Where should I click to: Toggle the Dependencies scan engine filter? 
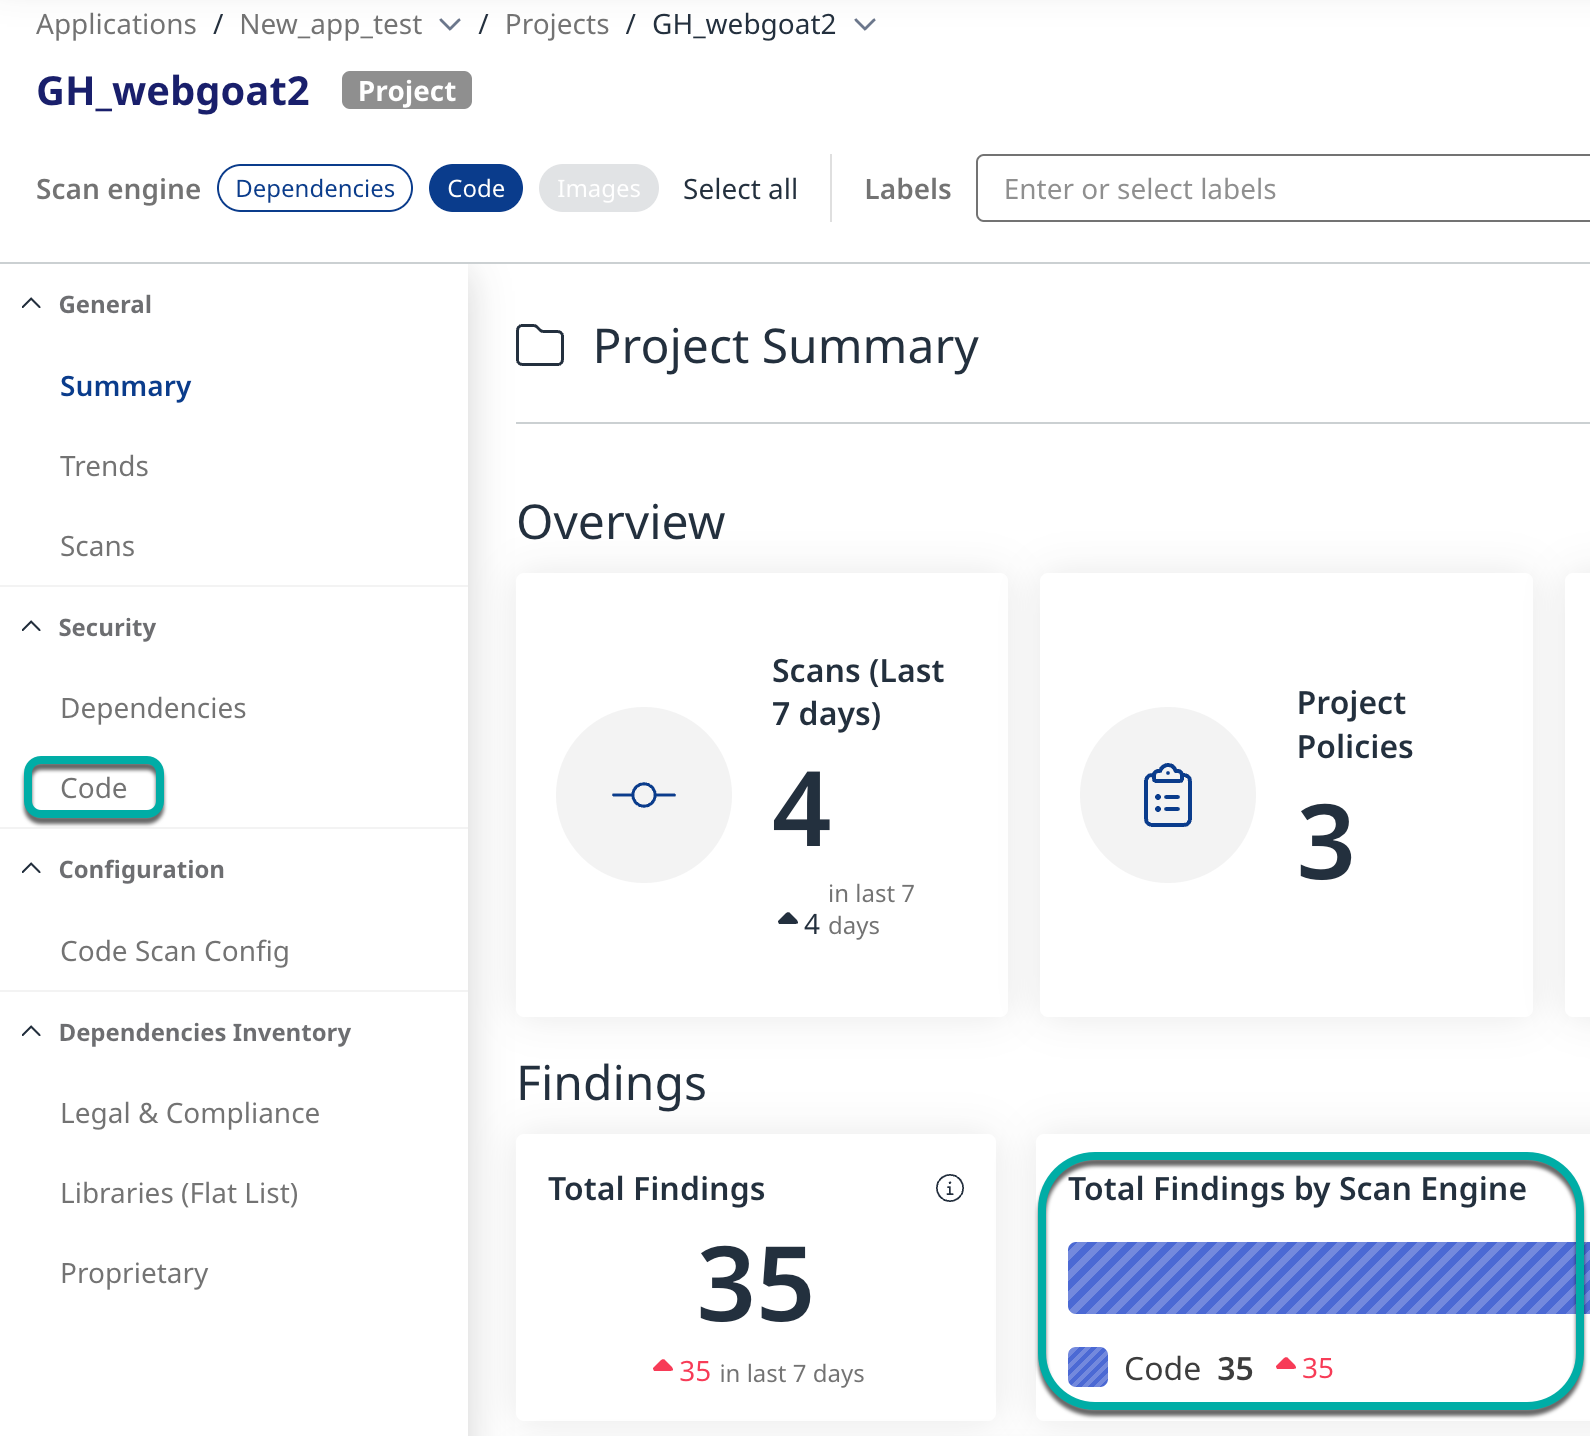click(315, 189)
